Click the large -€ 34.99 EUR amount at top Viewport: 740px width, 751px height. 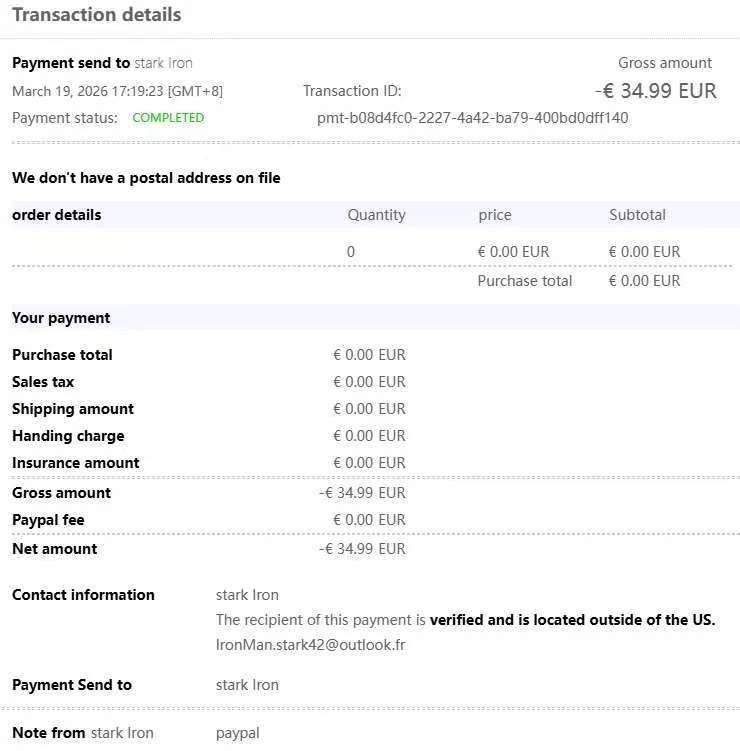655,91
